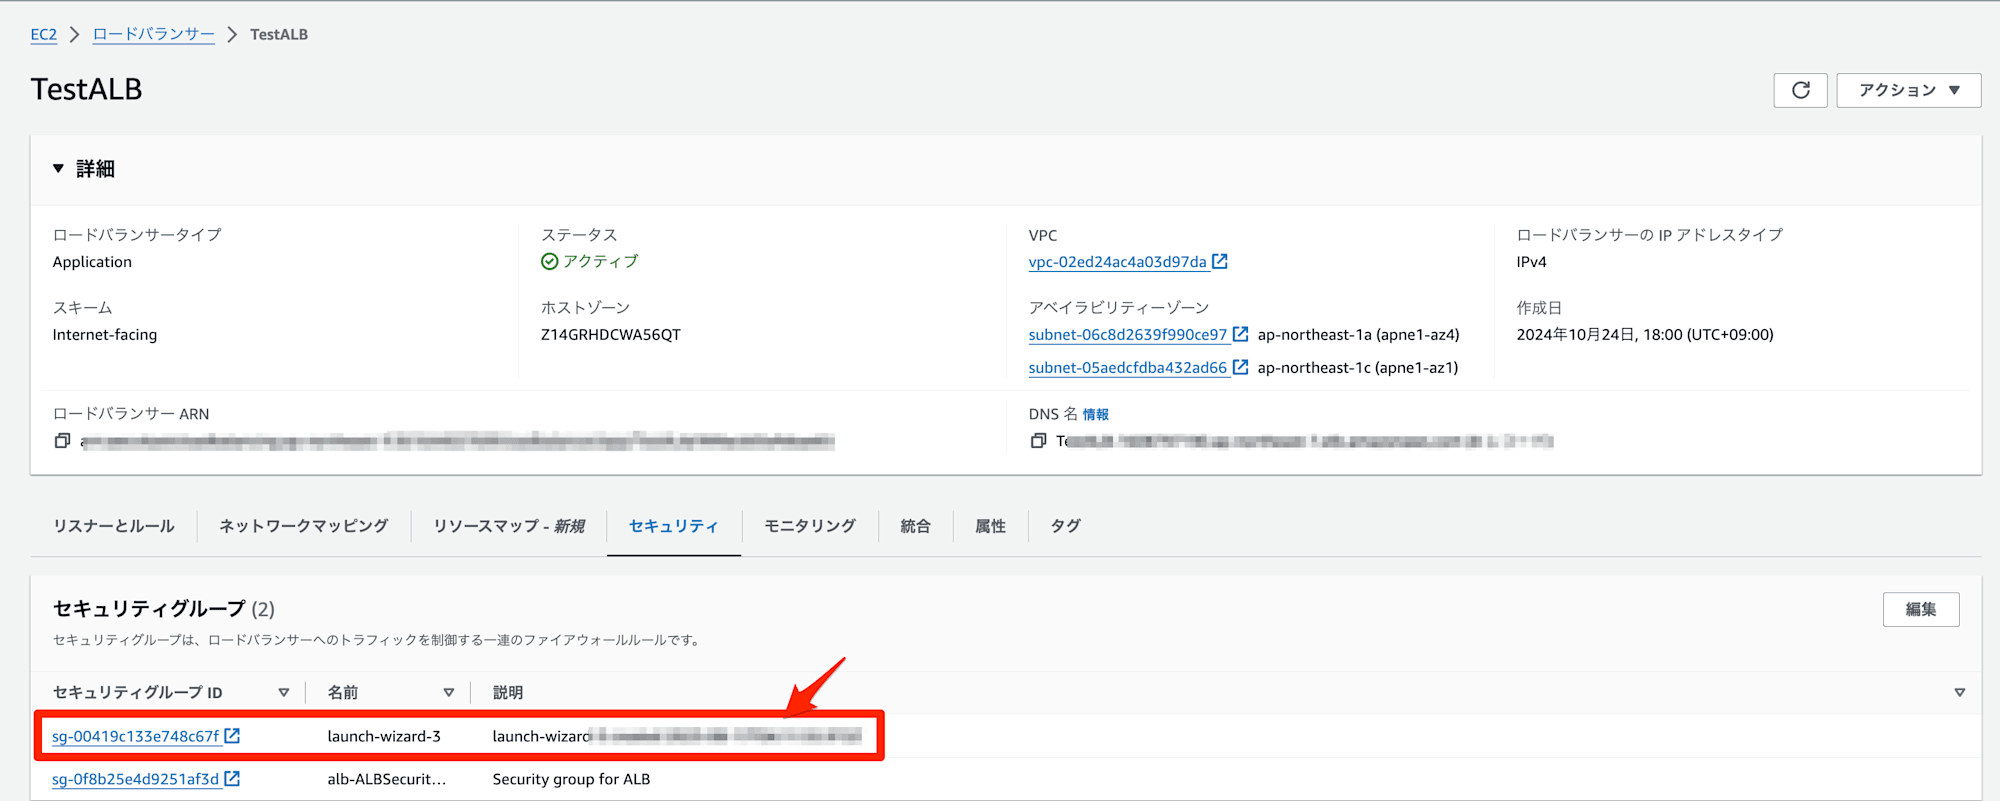The image size is (2000, 801).
Task: Open VPC vpc-02ed24ac4a03d97da link
Action: coord(1117,262)
